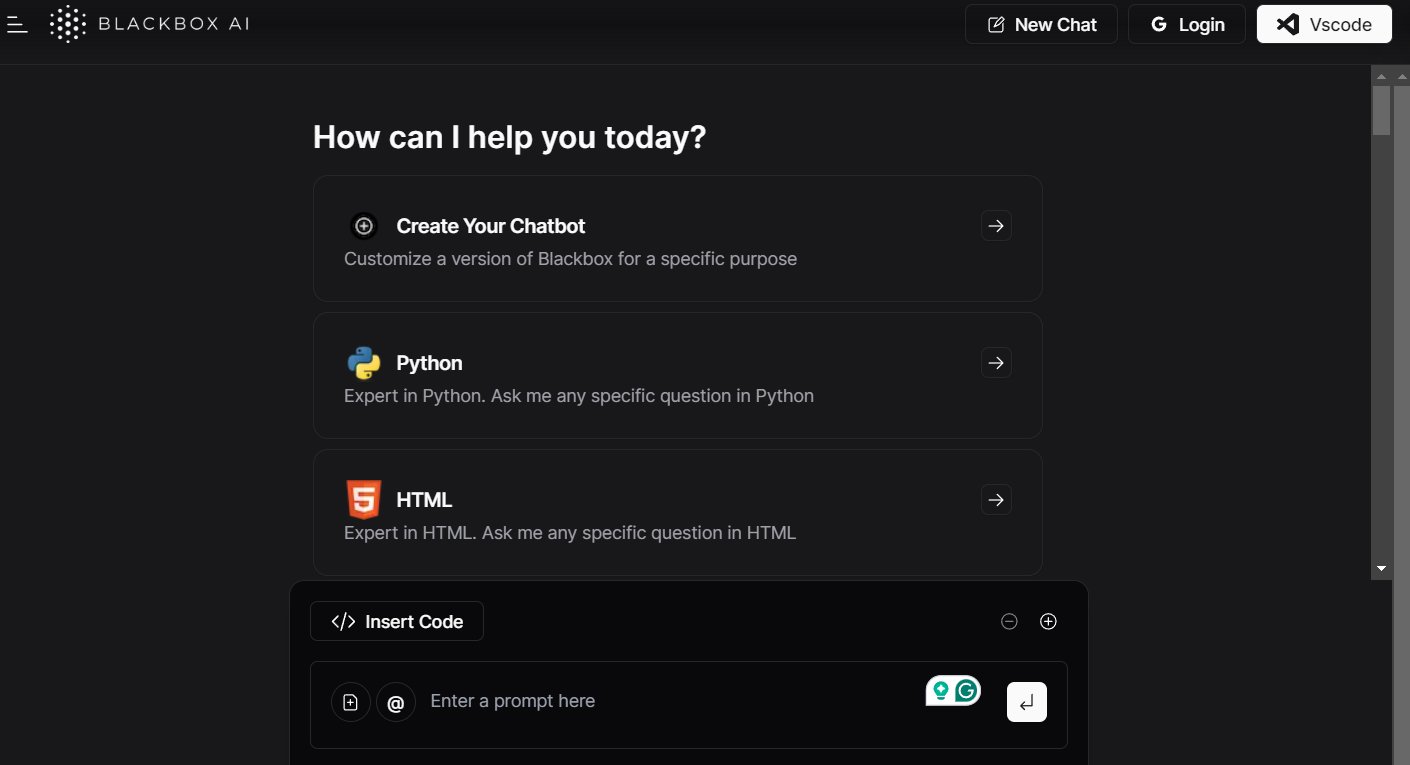Image resolution: width=1410 pixels, height=765 pixels.
Task: Toggle zoom out with the minus circle icon
Action: (1009, 621)
